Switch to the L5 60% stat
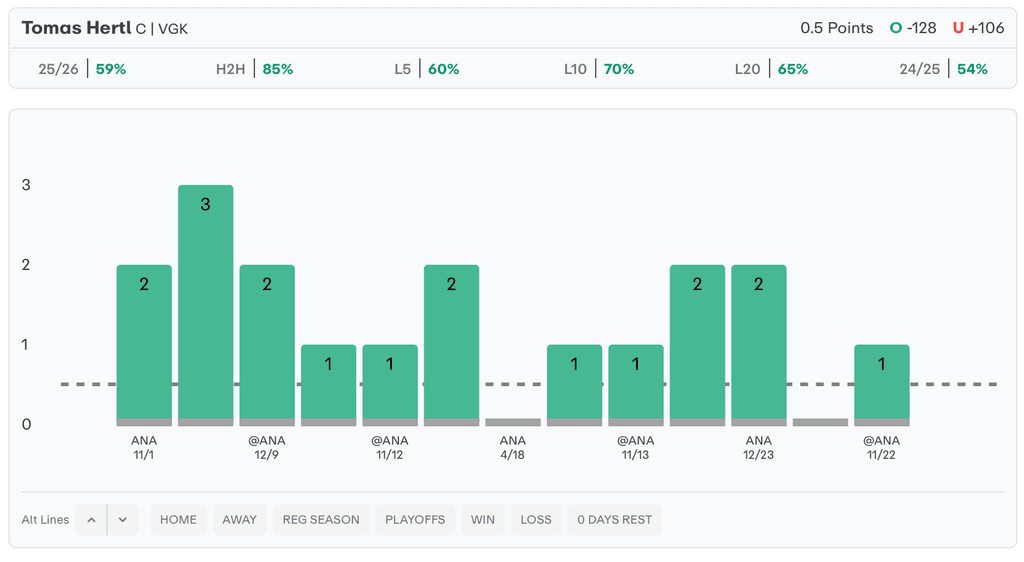Viewport: 1024px width, 562px height. point(426,69)
